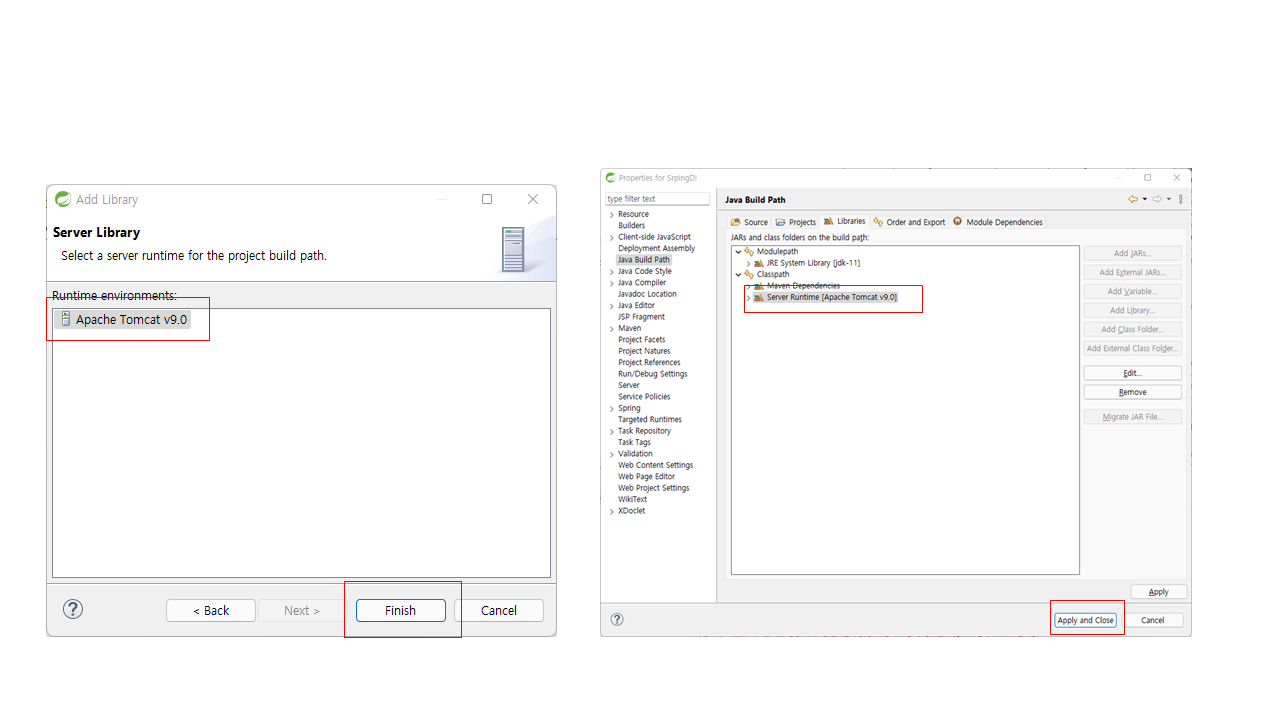Go forward with the arrow in Properties
This screenshot has width=1280, height=720.
coord(1157,199)
